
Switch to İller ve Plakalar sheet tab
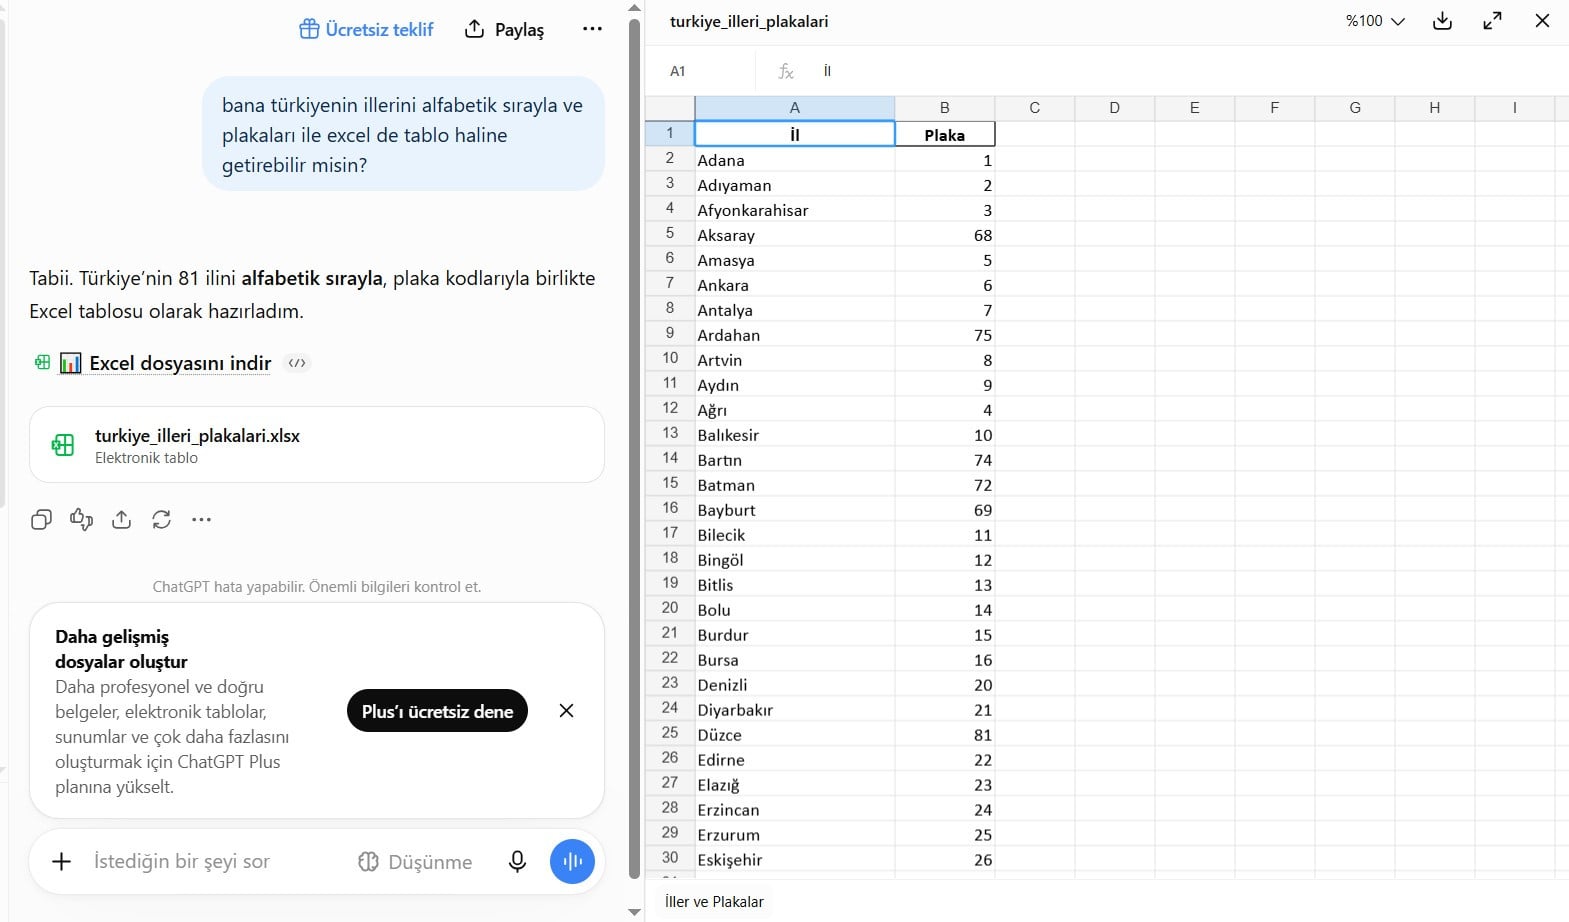[714, 901]
